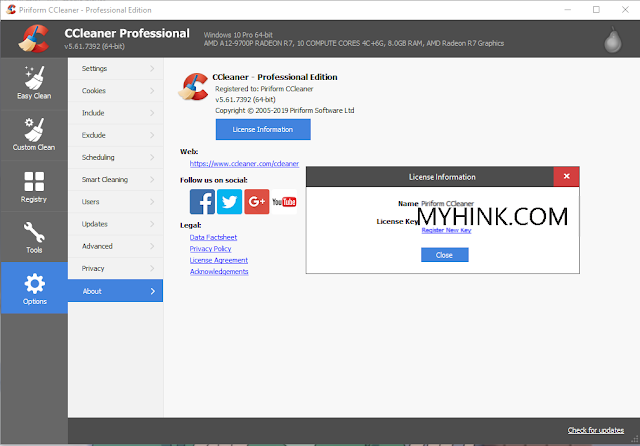Image resolution: width=640 pixels, height=446 pixels.
Task: Open the Include options page
Action: pyautogui.click(x=116, y=113)
